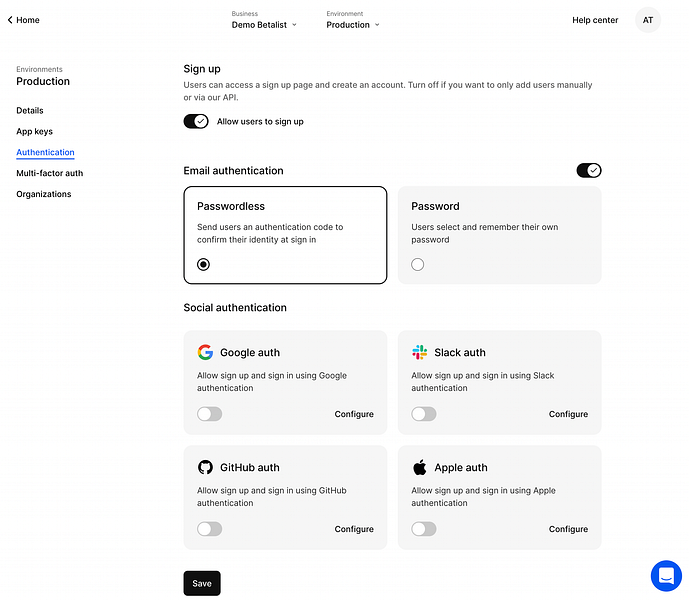Click the Apple logo icon
This screenshot has width=689, height=600.
420,467
